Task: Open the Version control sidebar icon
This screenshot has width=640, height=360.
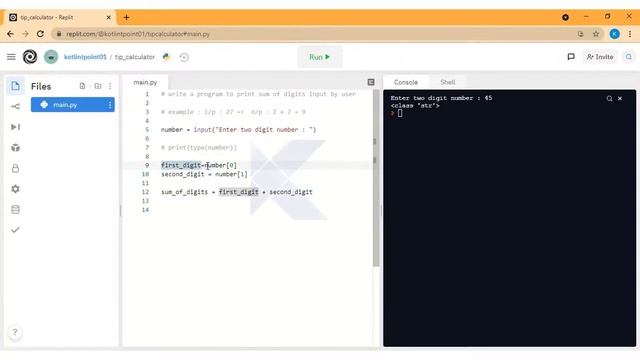Action: click(x=16, y=107)
